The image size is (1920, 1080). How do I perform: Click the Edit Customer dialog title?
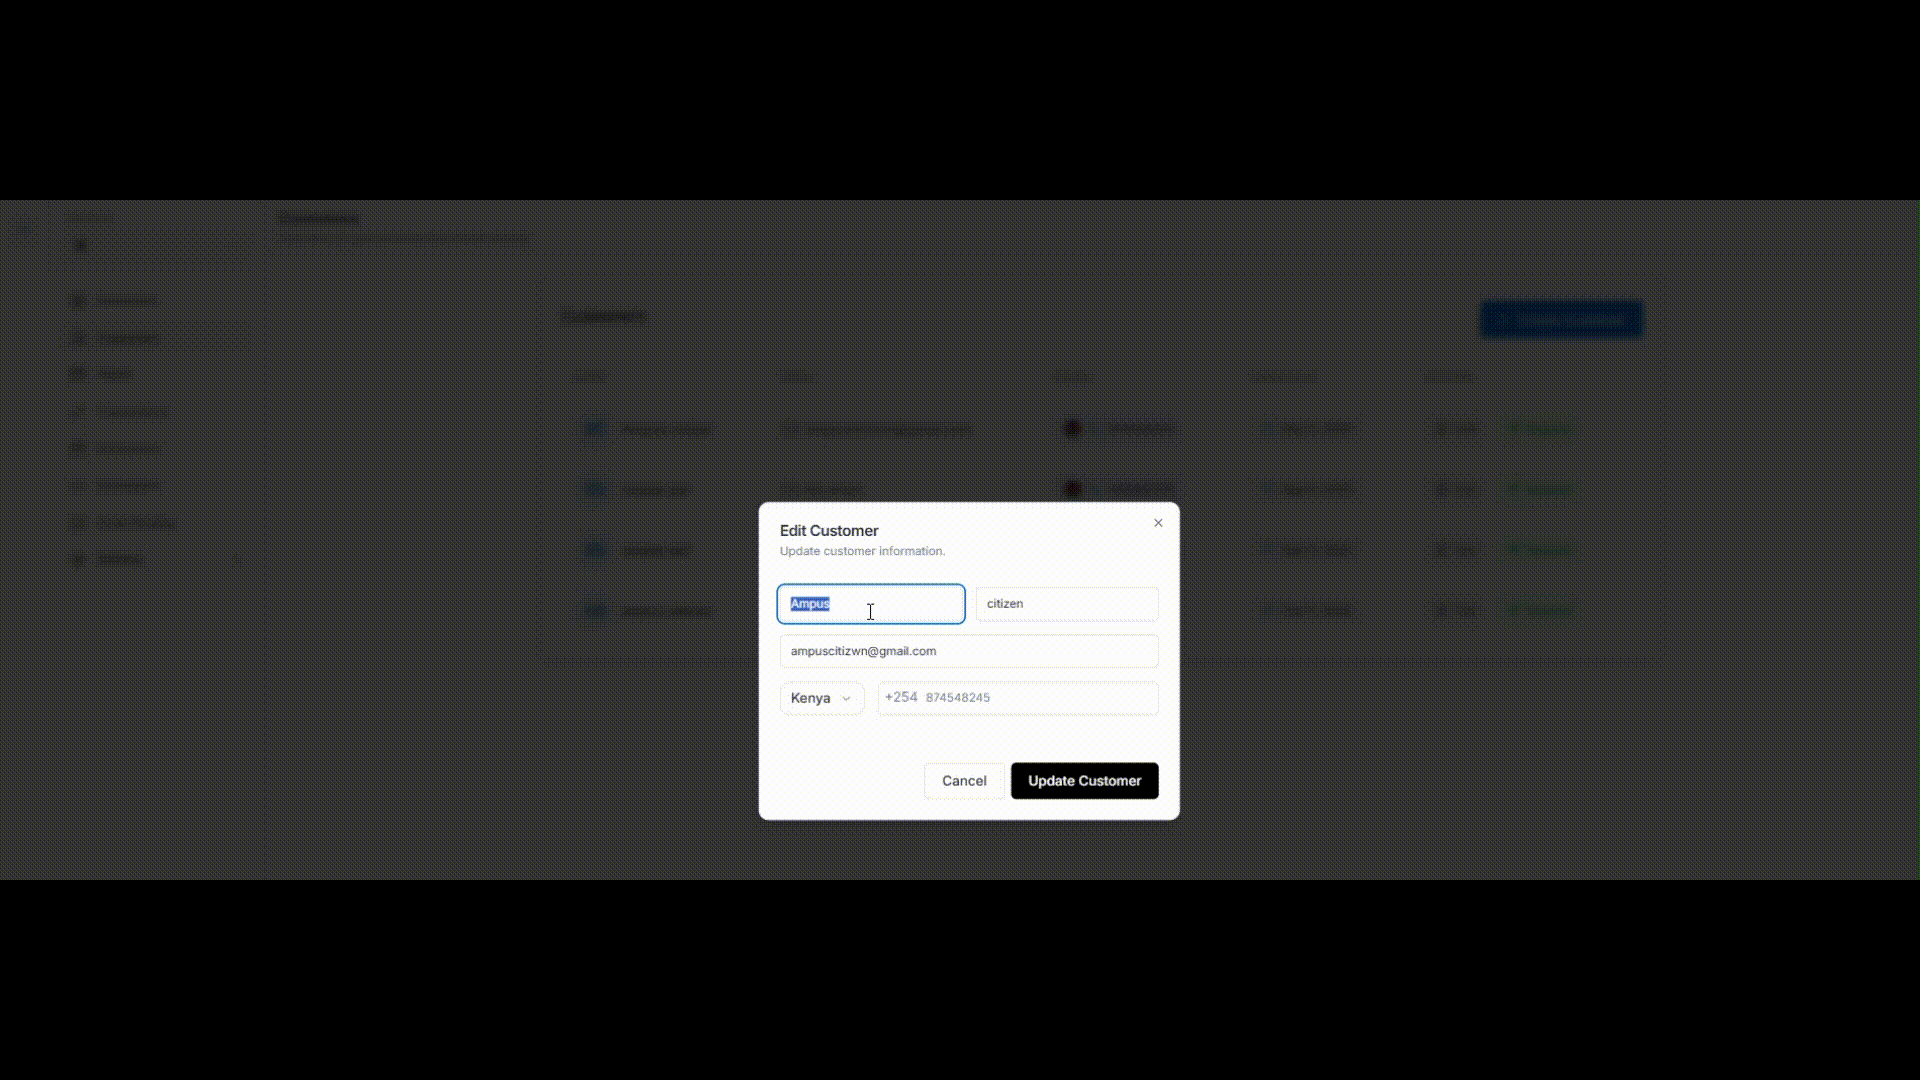829,531
